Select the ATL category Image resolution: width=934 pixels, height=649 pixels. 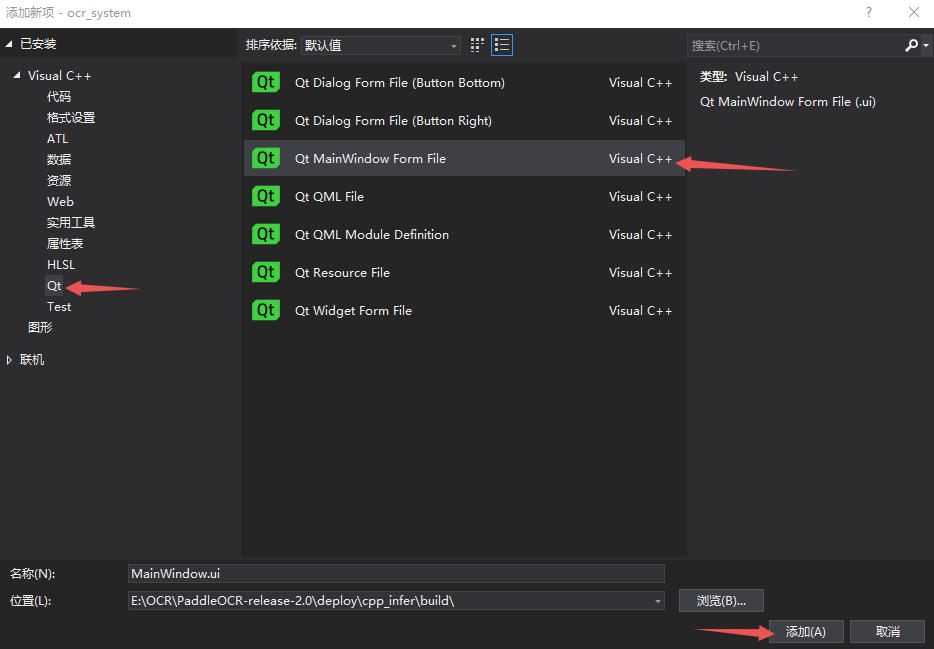coord(58,139)
